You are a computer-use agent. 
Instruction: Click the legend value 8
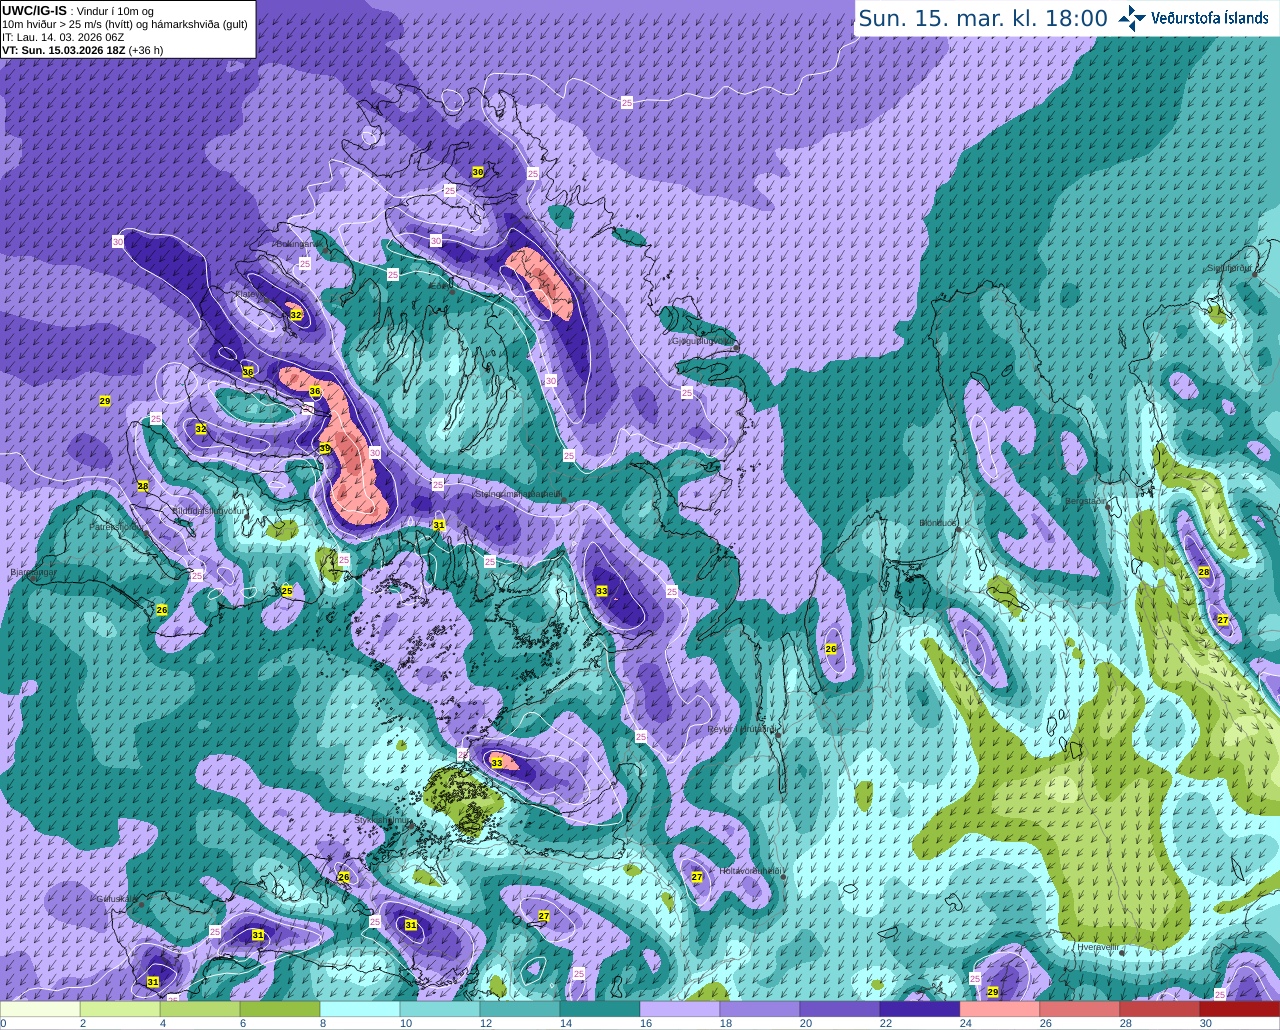click(x=325, y=1023)
